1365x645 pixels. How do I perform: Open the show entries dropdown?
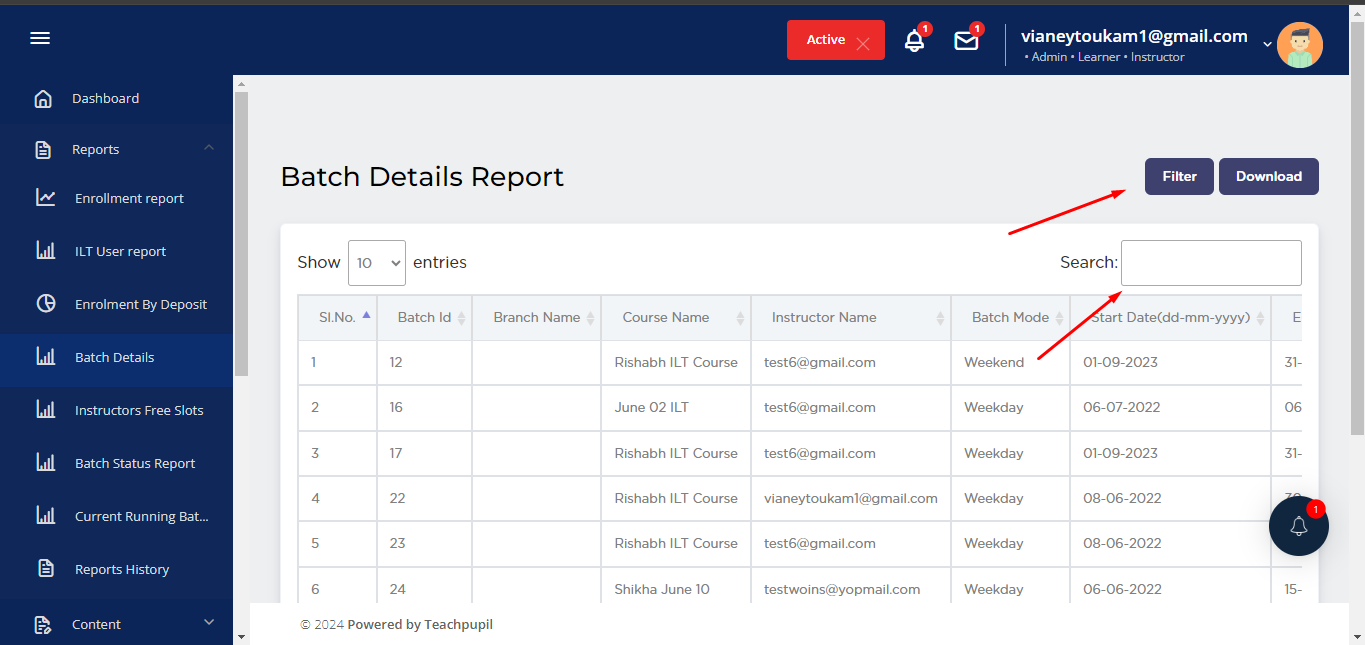(377, 263)
